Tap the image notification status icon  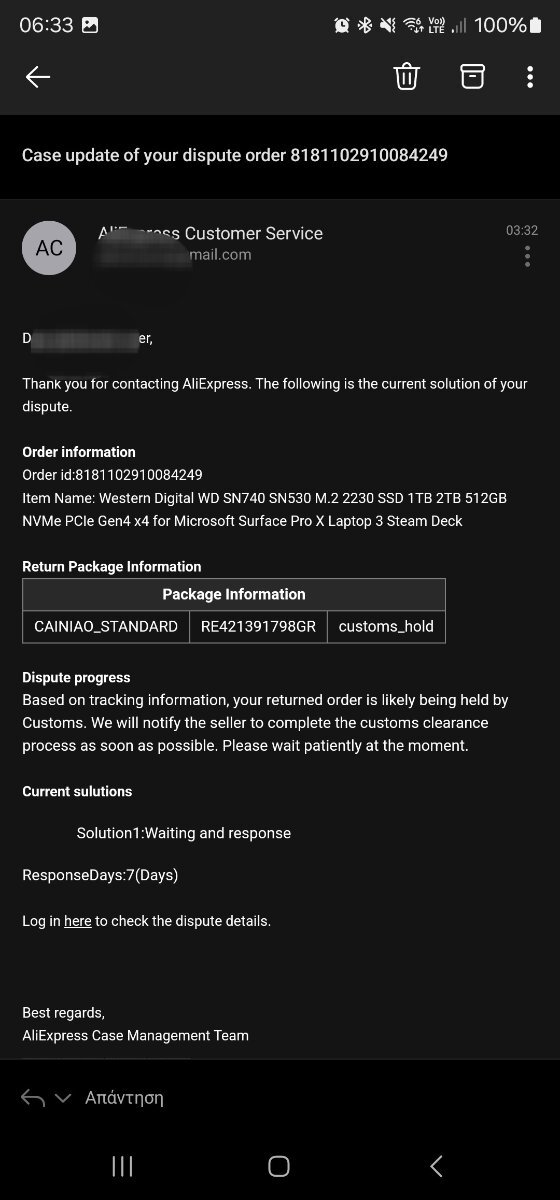(90, 26)
